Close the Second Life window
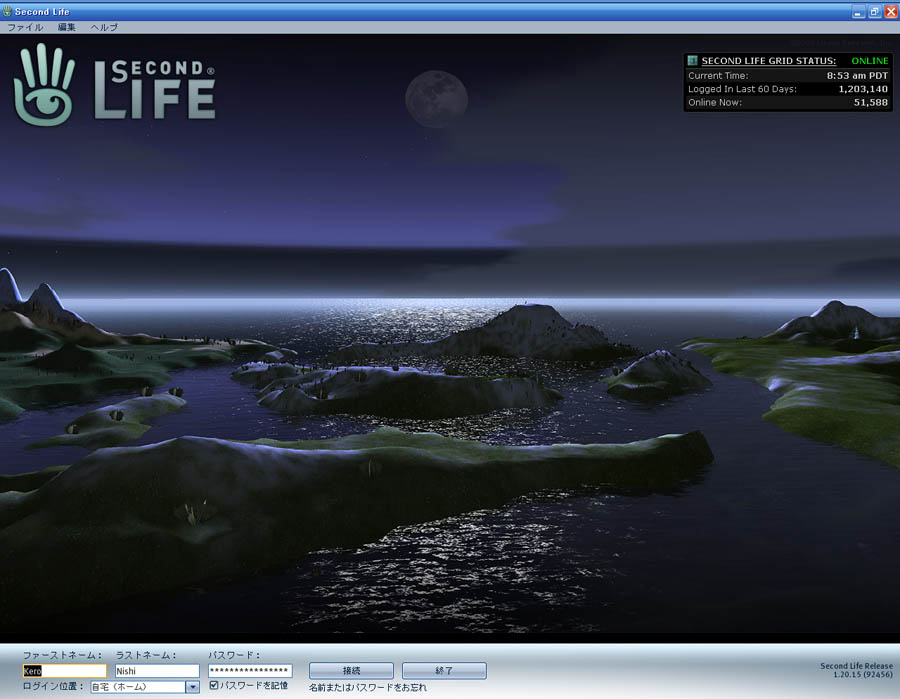This screenshot has height=699, width=900. pos(891,11)
